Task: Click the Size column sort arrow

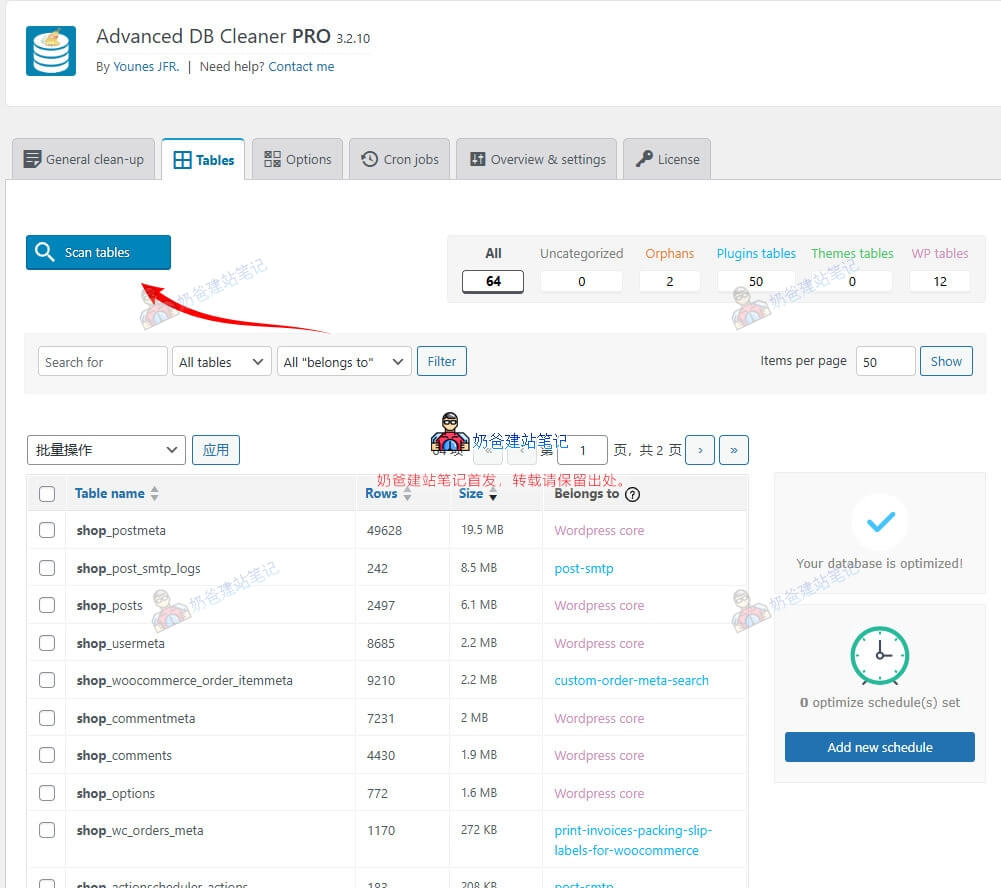Action: click(493, 494)
